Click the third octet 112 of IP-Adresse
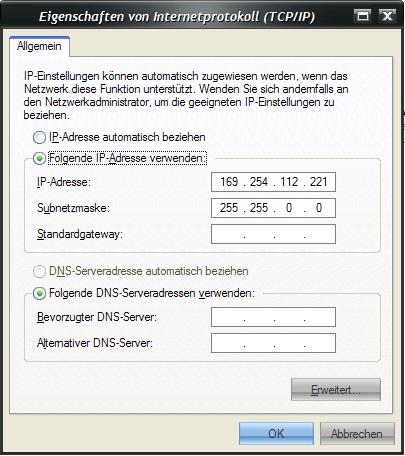The image size is (405, 456). (x=289, y=182)
